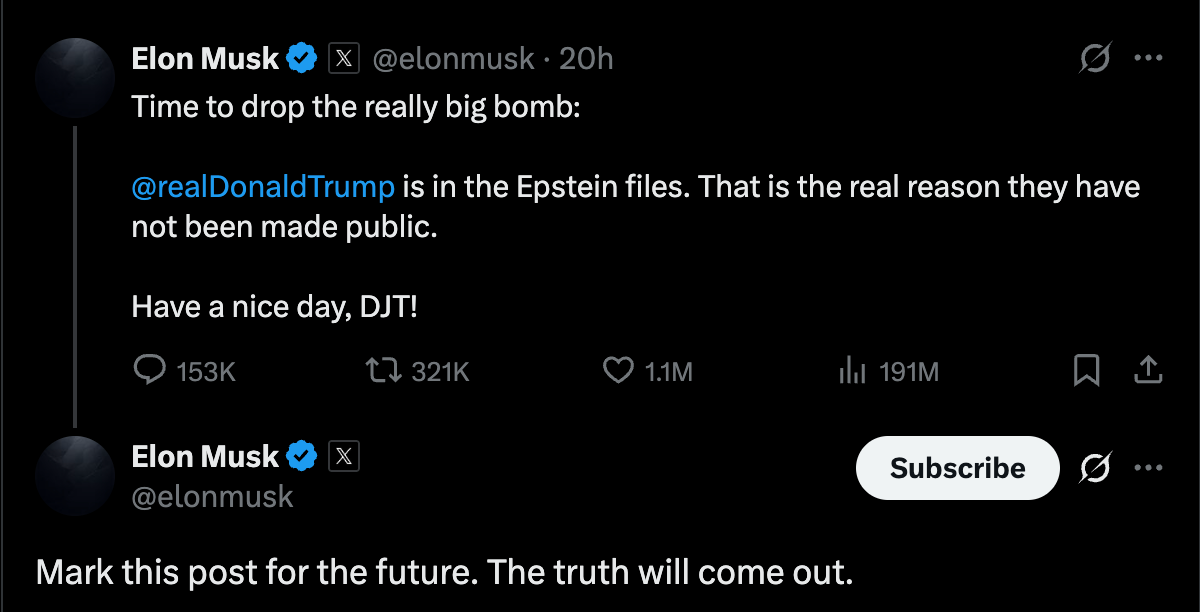This screenshot has height=612, width=1200.
Task: Open Grok icon on the top post
Action: click(x=1095, y=60)
